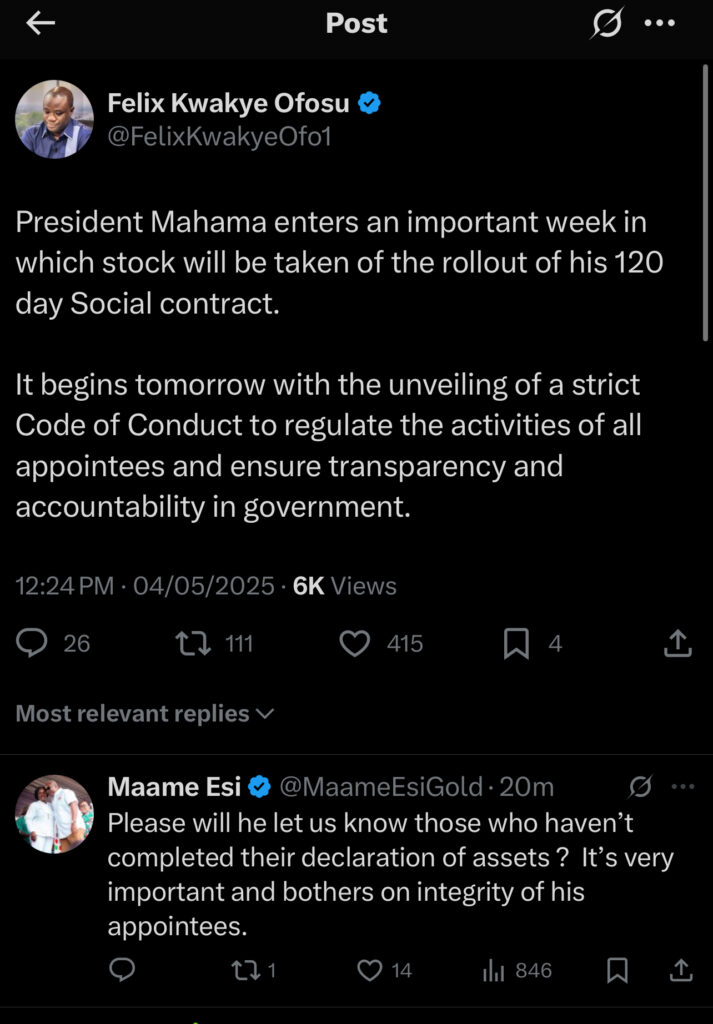
Task: Bookmark Maame Esi's reply
Action: point(617,969)
